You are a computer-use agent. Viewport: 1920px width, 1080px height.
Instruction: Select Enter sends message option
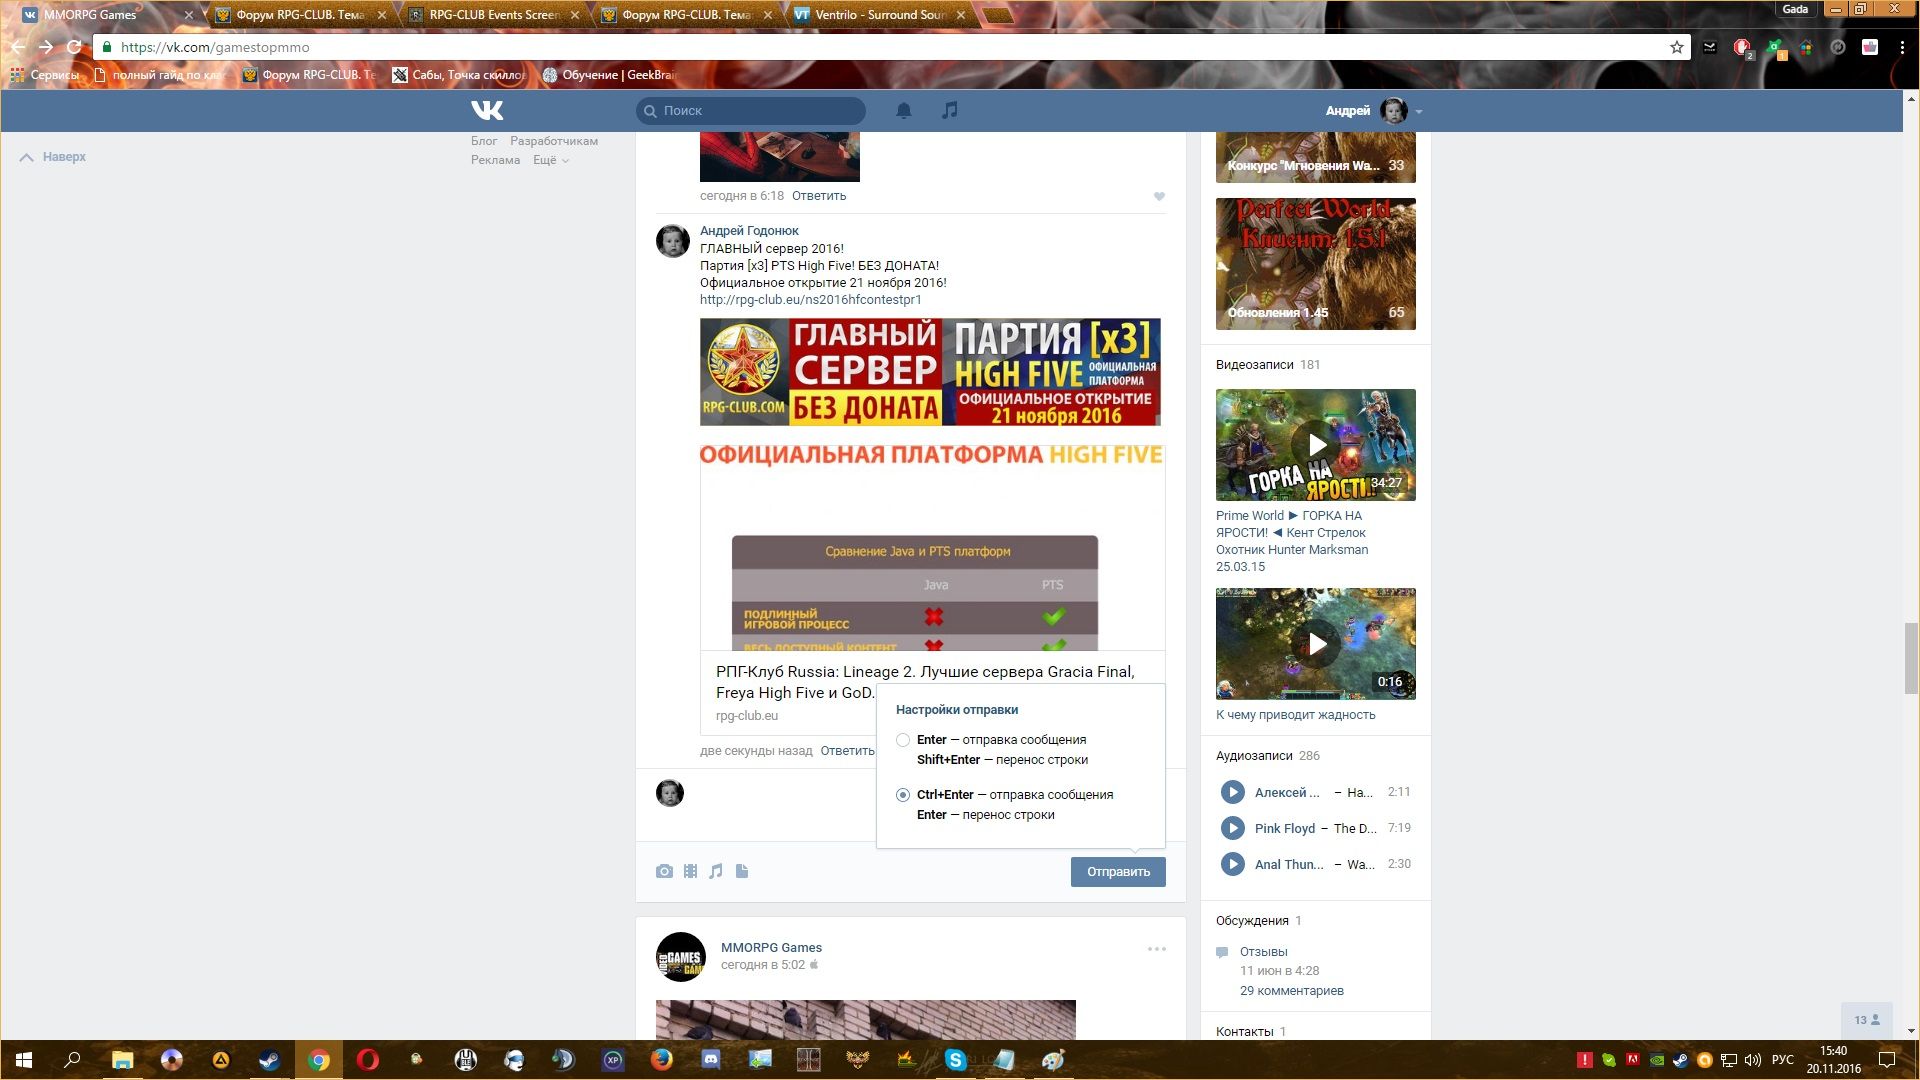coord(903,740)
